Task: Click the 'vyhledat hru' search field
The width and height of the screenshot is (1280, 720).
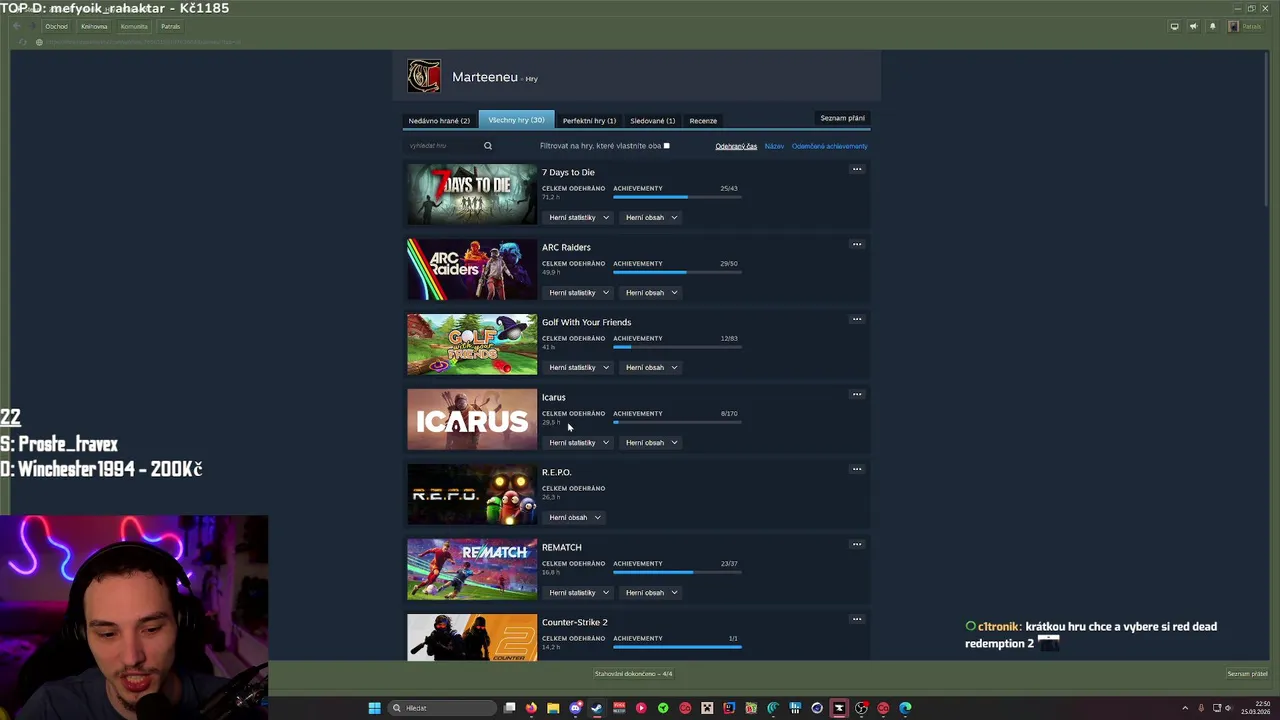Action: (444, 146)
